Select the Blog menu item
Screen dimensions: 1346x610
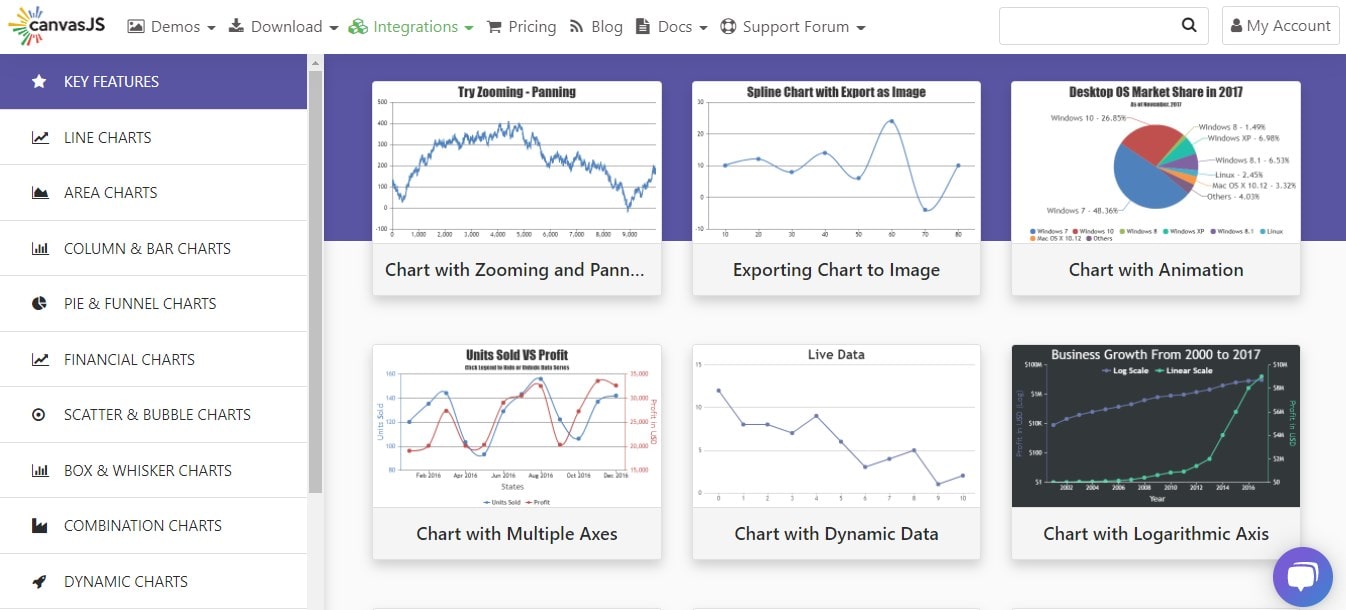(607, 27)
